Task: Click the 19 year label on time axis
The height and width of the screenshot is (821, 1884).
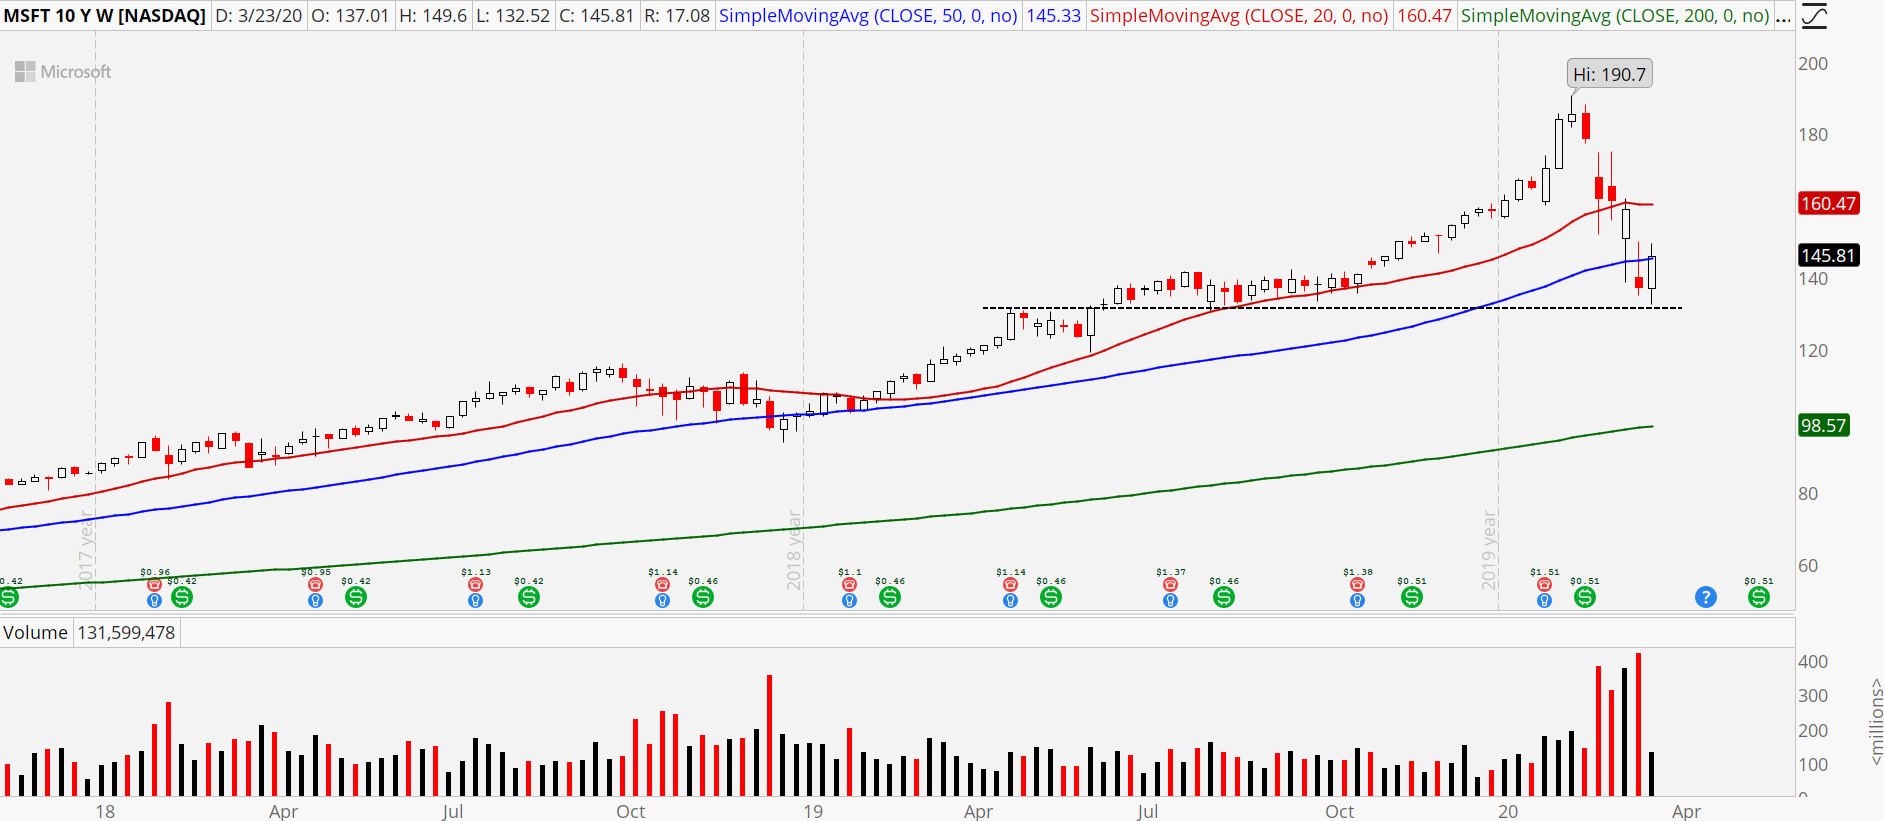Action: [x=813, y=811]
